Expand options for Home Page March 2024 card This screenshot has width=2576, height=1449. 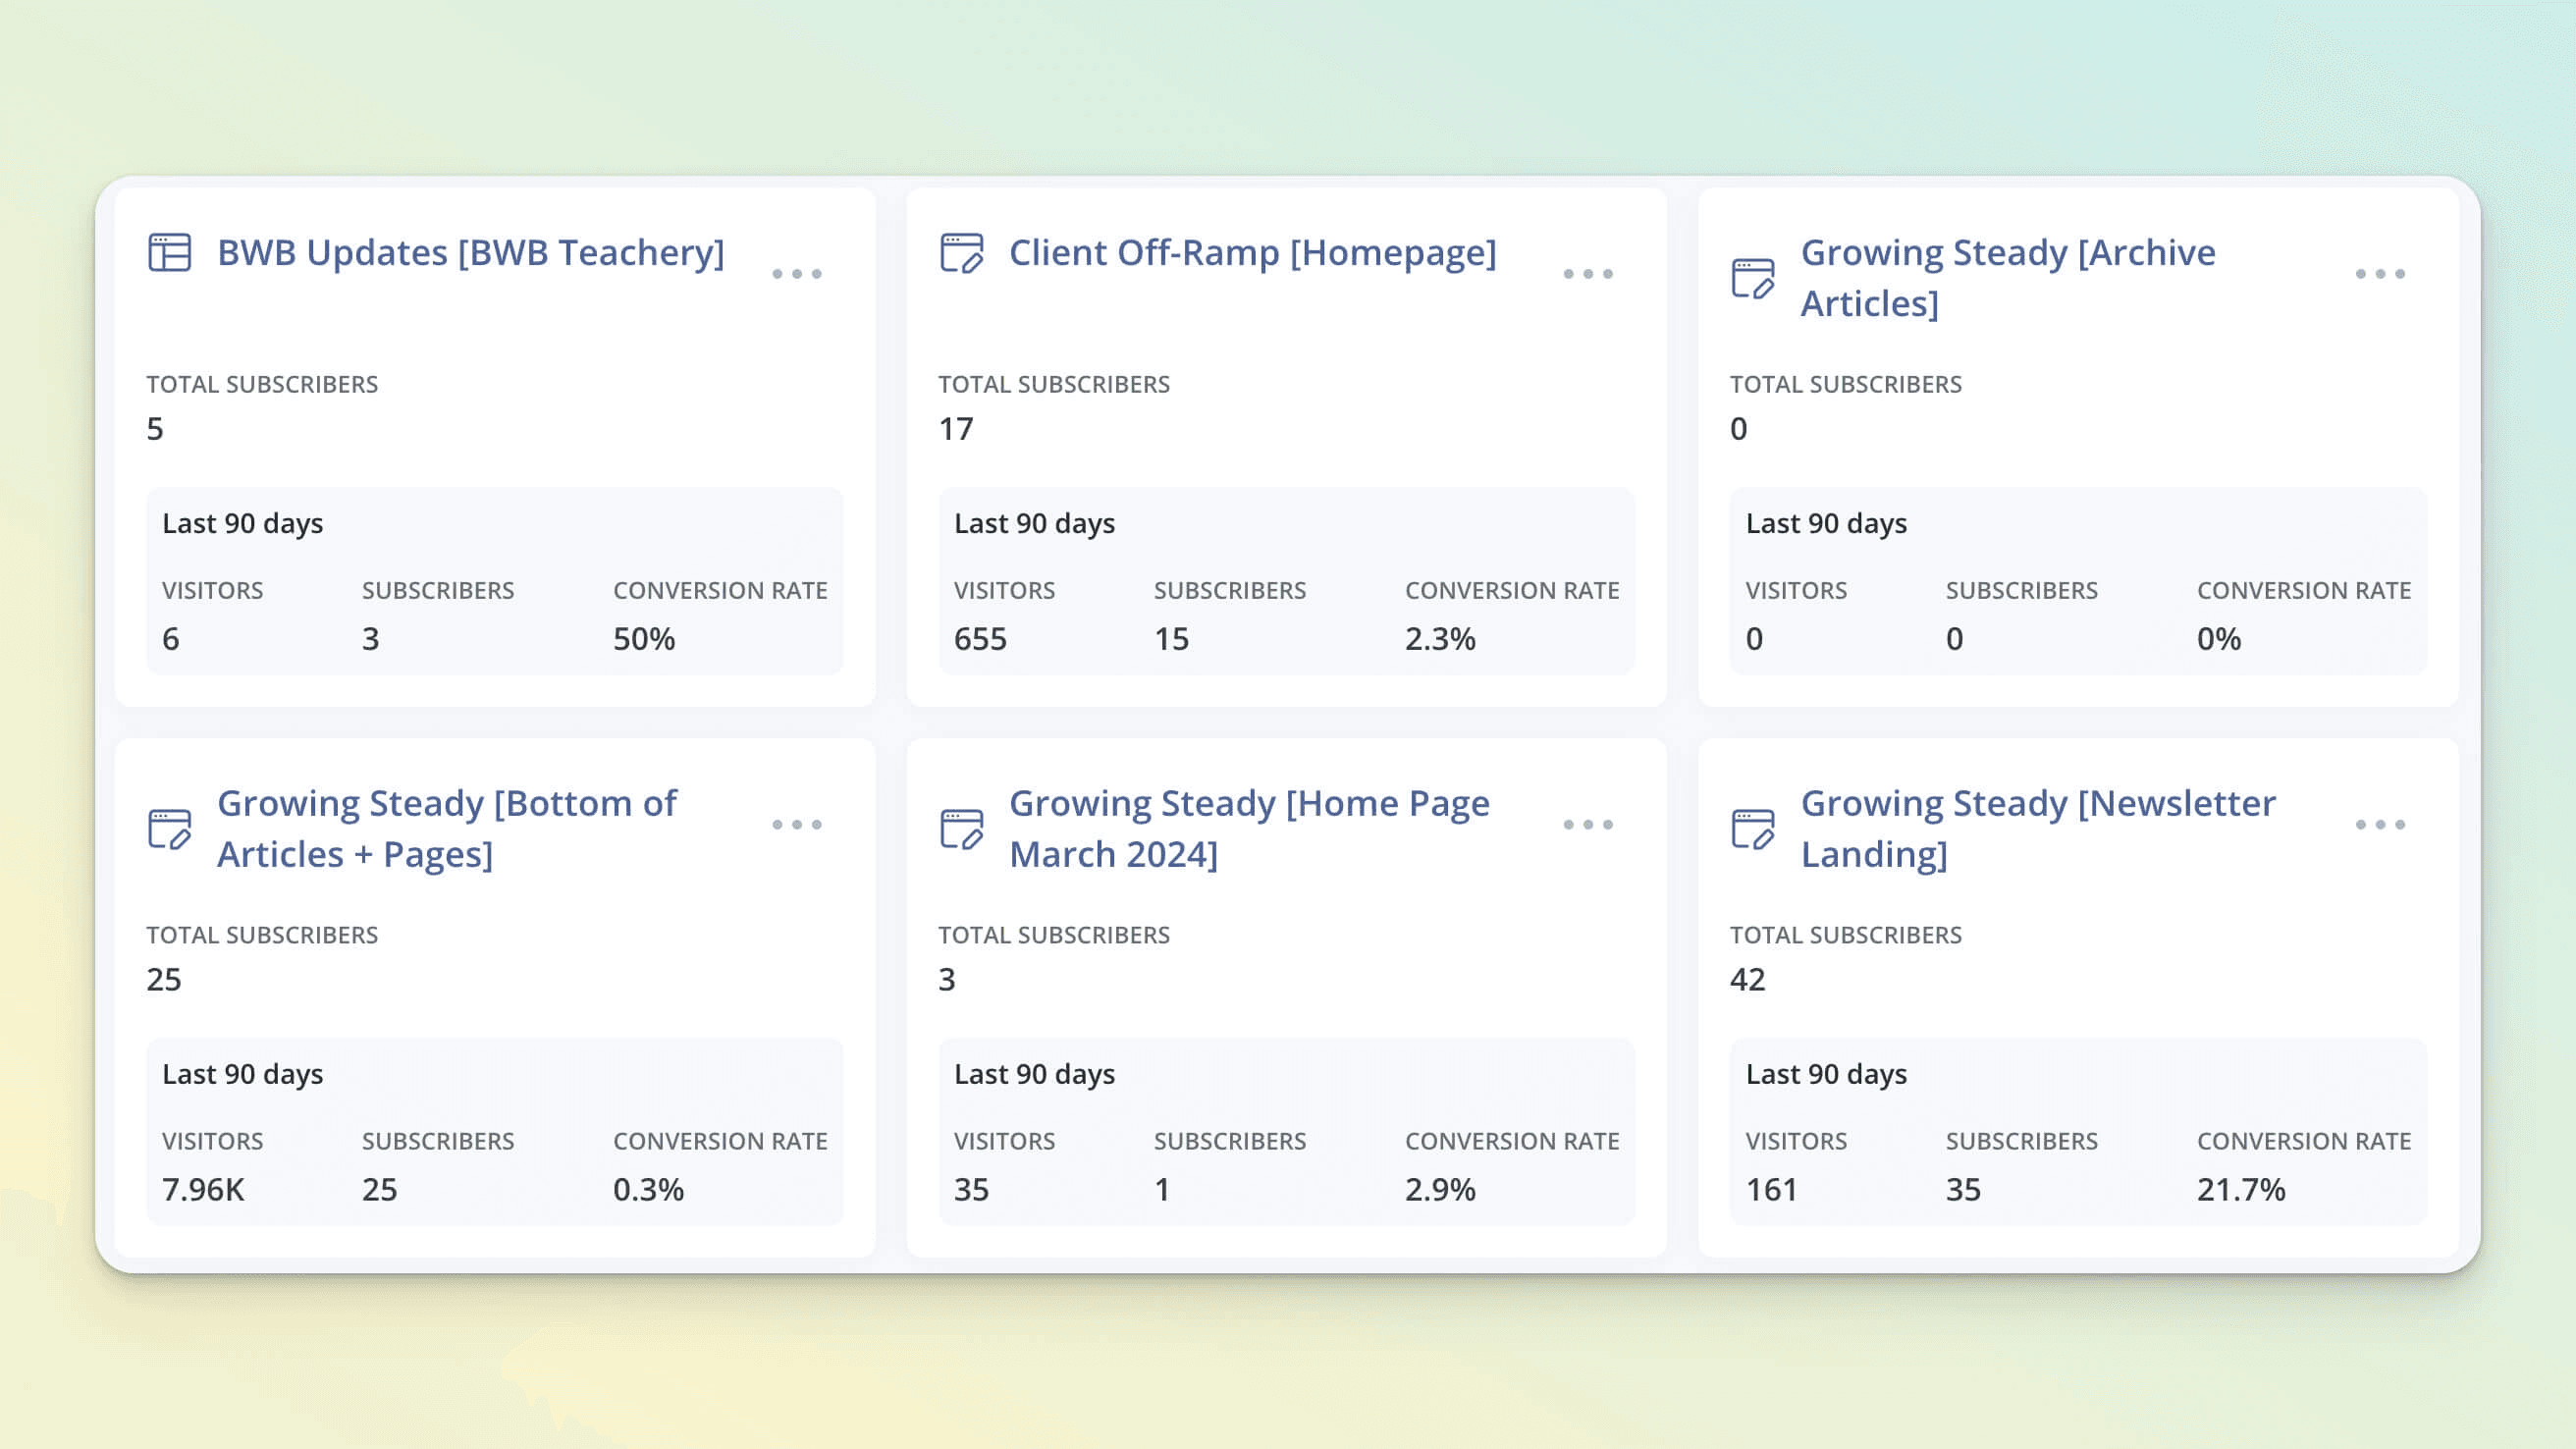click(1587, 824)
